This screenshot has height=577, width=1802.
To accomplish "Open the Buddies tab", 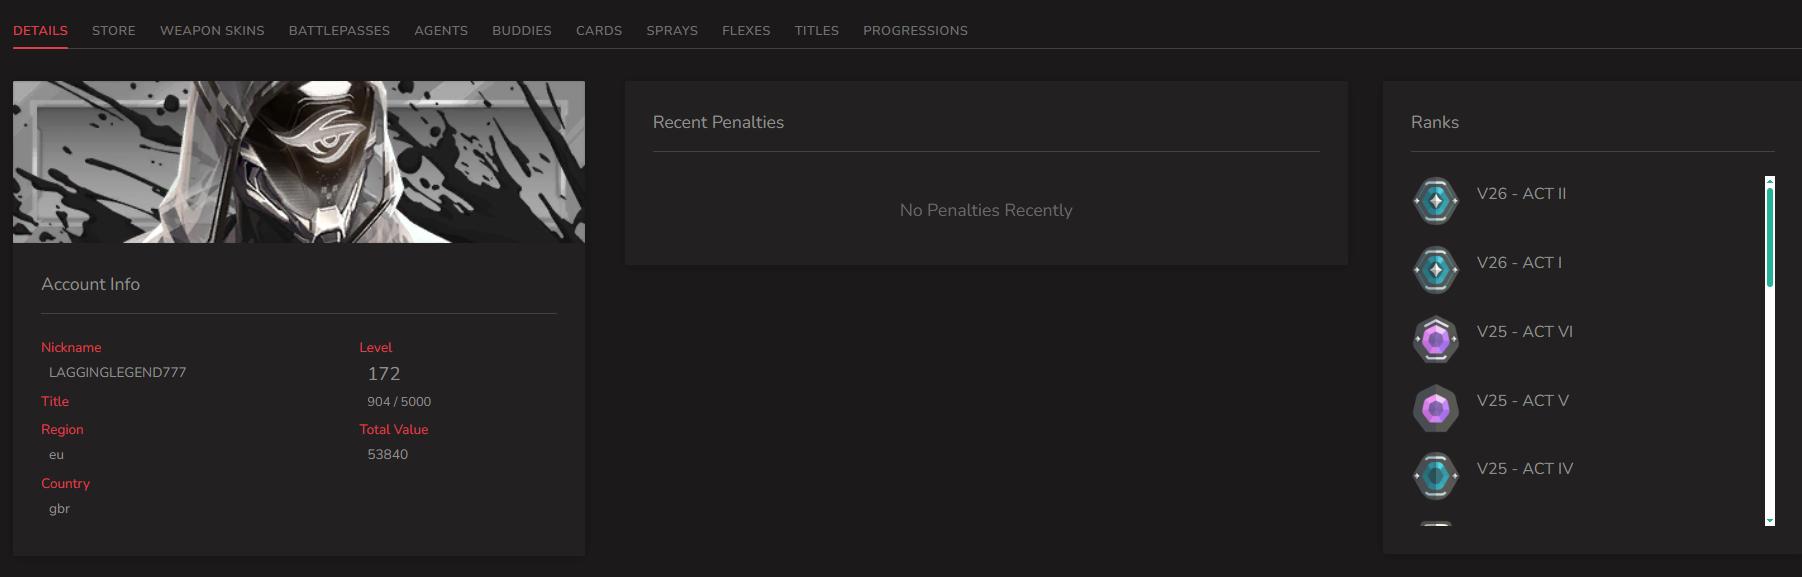I will click(x=522, y=31).
